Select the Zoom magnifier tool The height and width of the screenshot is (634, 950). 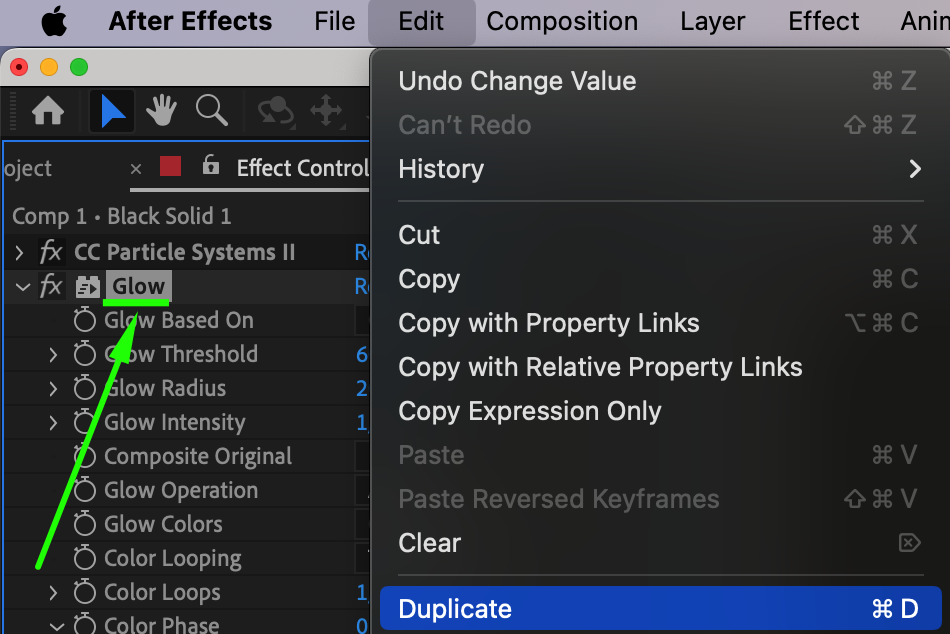tap(211, 111)
